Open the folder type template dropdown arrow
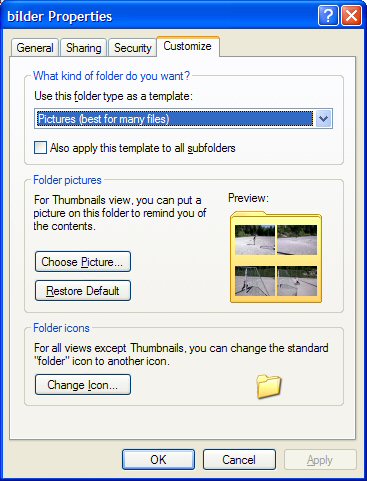Image resolution: width=367 pixels, height=481 pixels. point(323,119)
